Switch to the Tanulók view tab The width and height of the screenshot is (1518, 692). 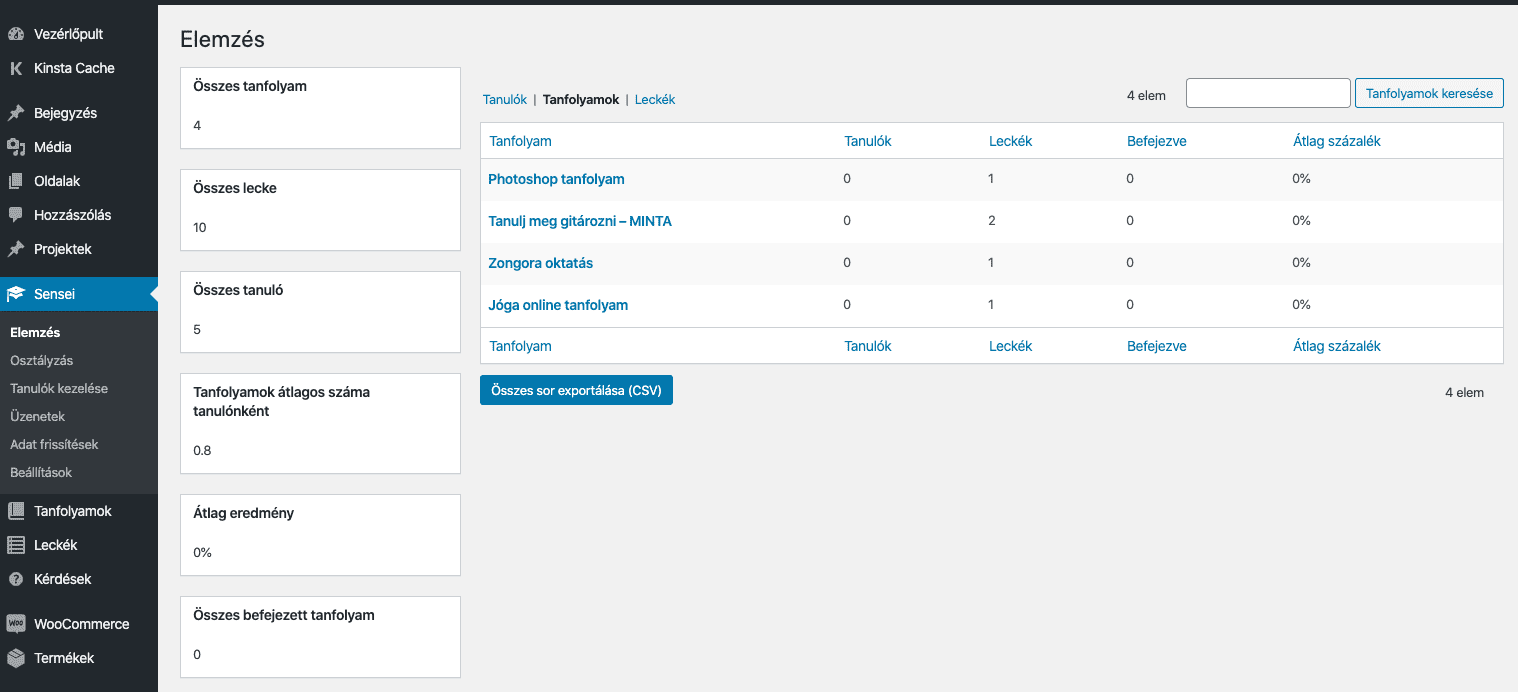point(505,100)
